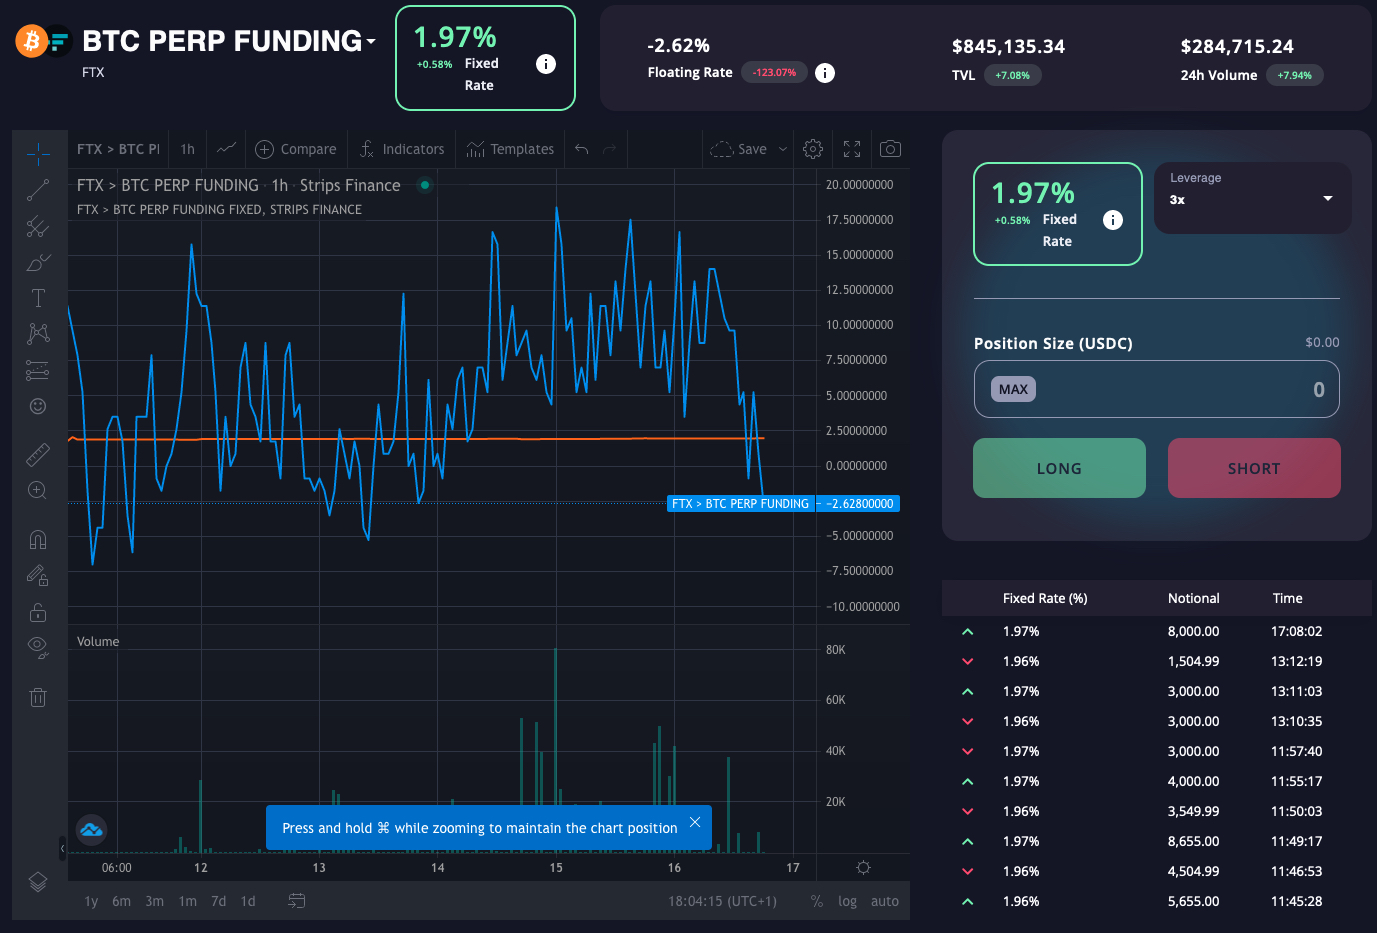Screen dimensions: 1377x933
Task: Open the Compare symbols button
Action: point(296,149)
